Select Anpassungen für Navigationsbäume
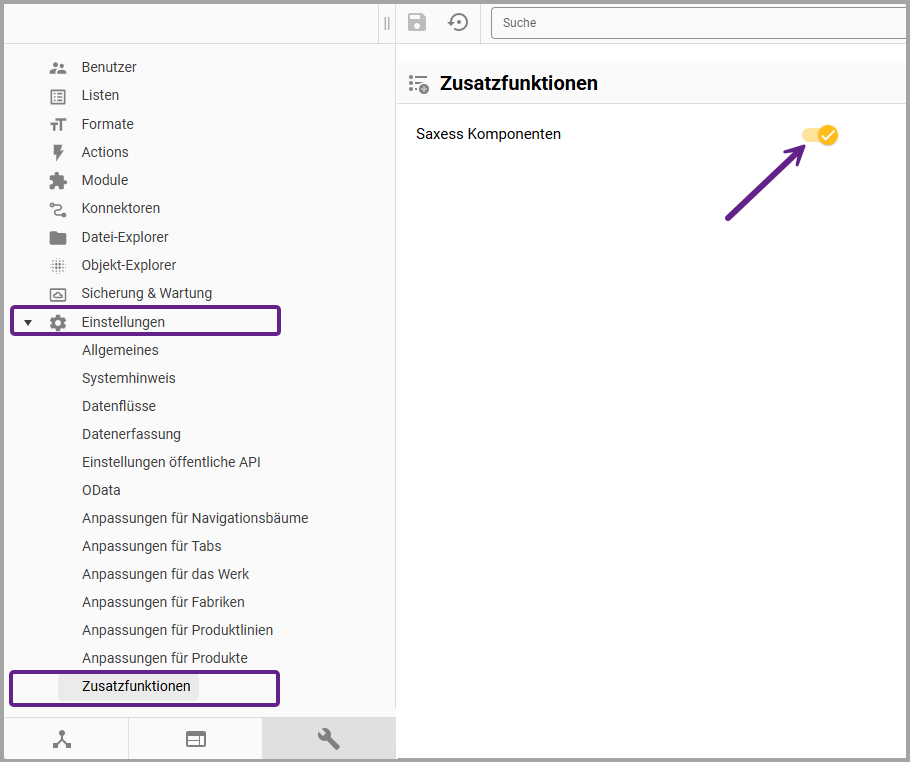 pyautogui.click(x=195, y=518)
